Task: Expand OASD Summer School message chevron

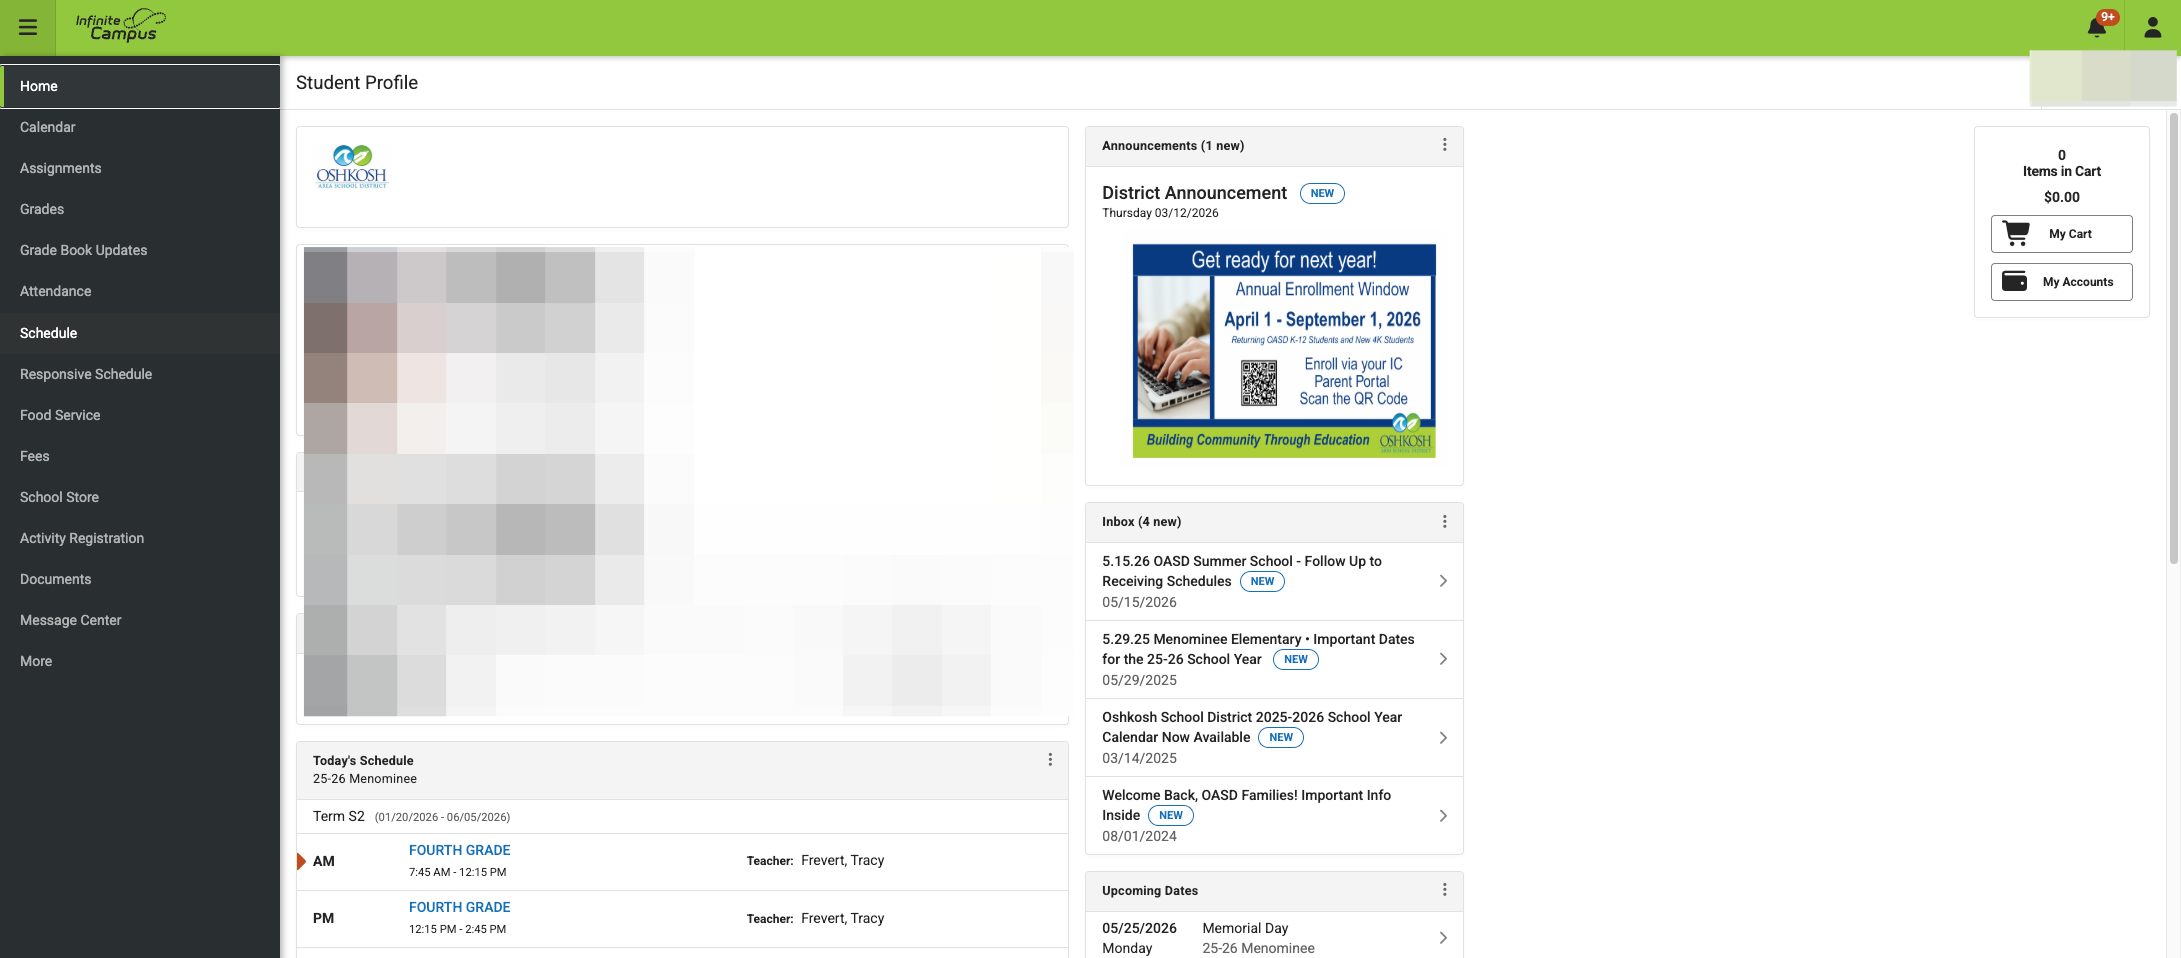Action: (x=1443, y=581)
